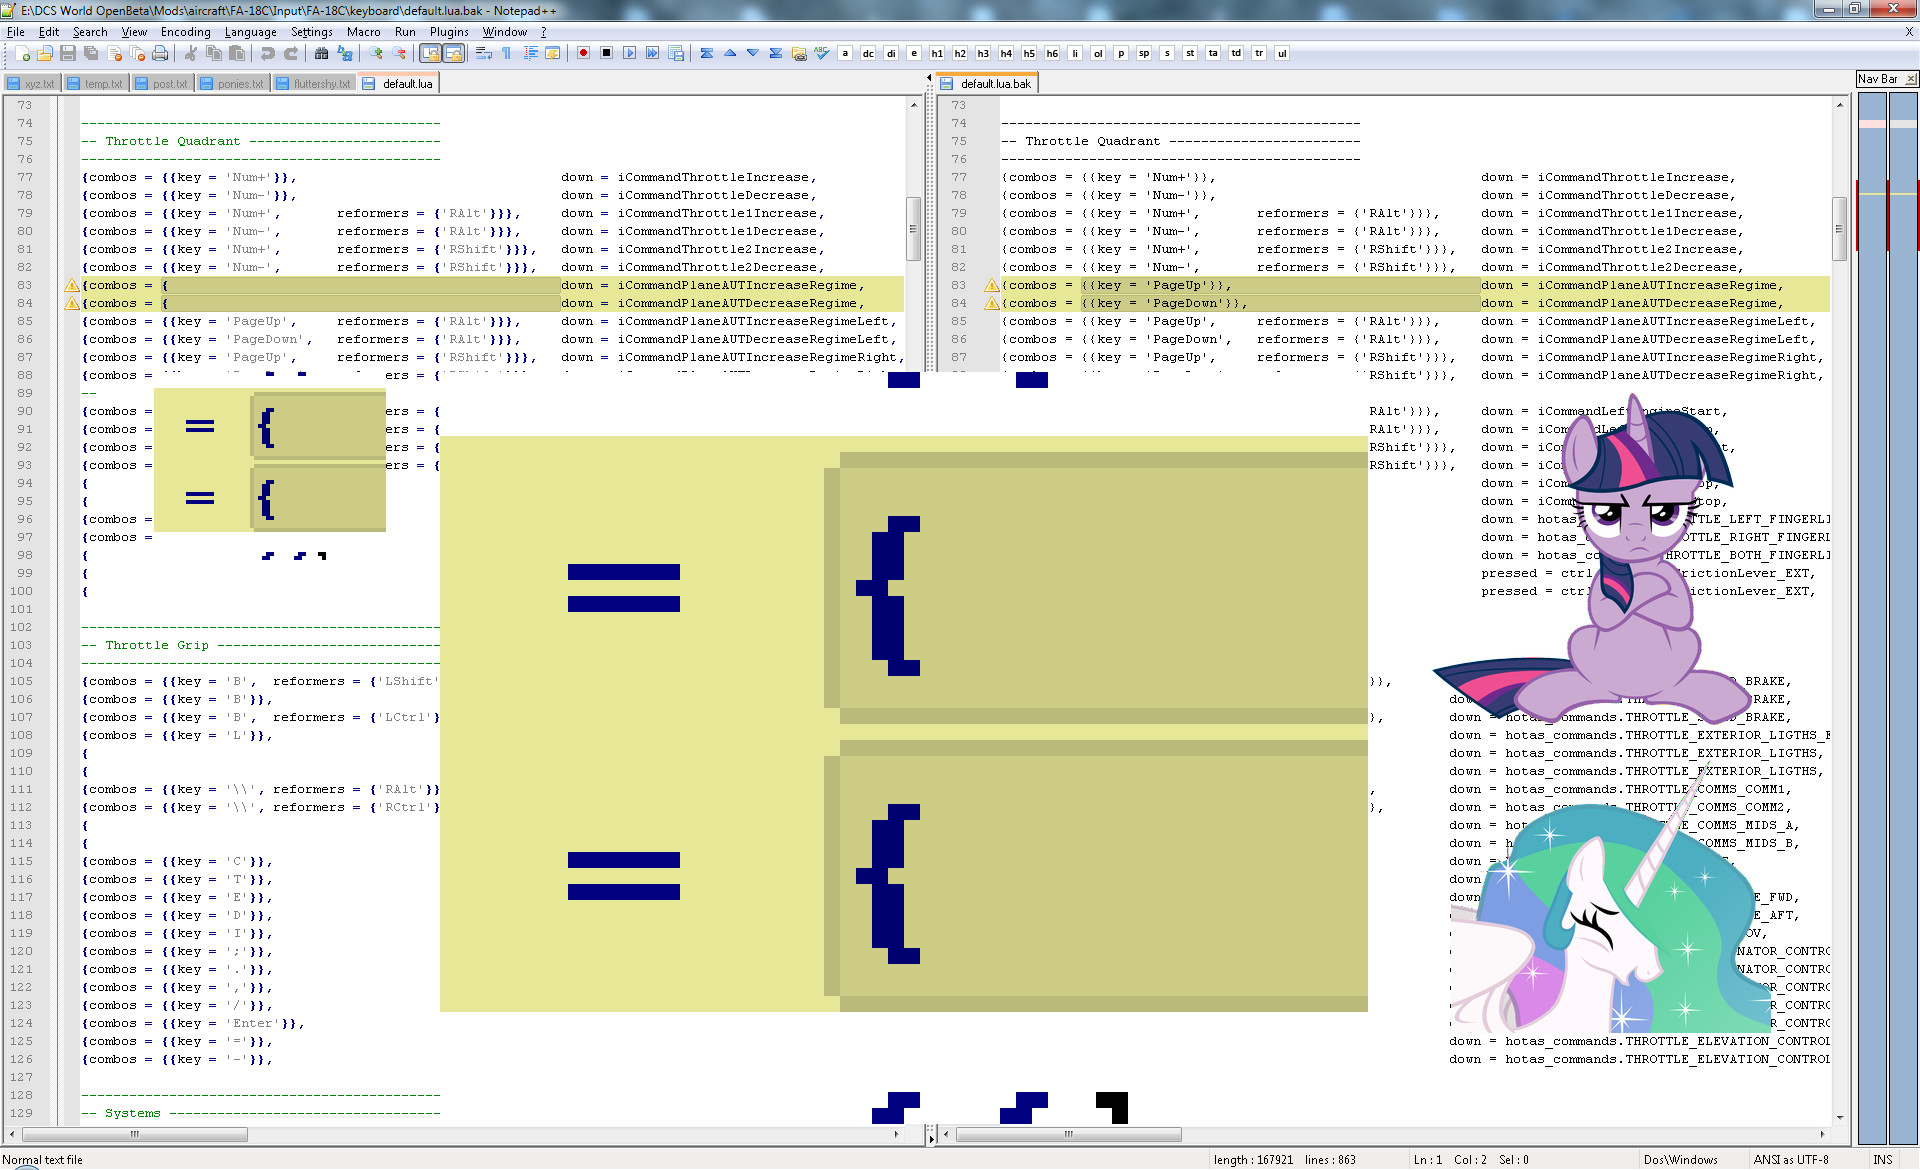Open the File menu

(16, 32)
